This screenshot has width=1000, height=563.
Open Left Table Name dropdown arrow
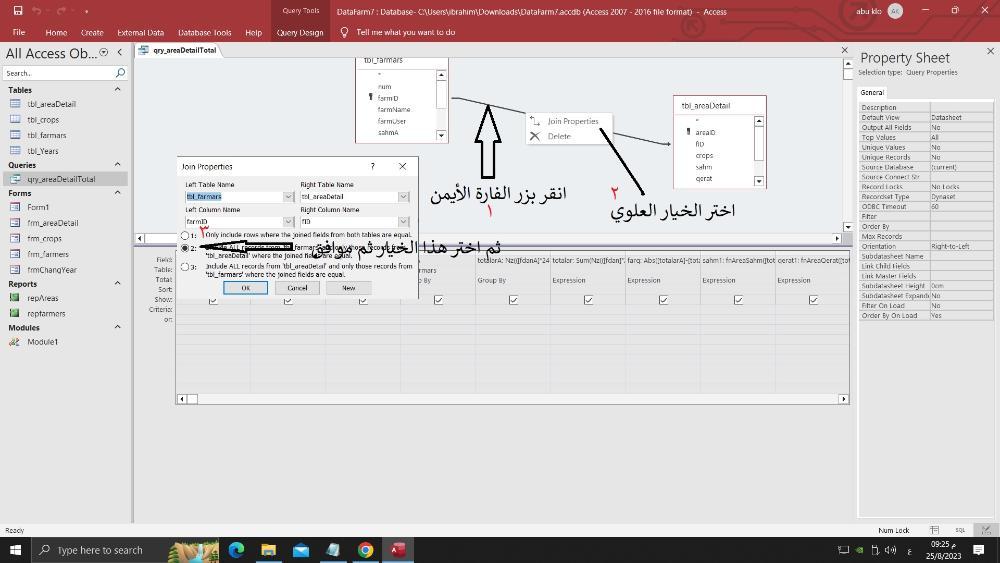pyautogui.click(x=288, y=197)
